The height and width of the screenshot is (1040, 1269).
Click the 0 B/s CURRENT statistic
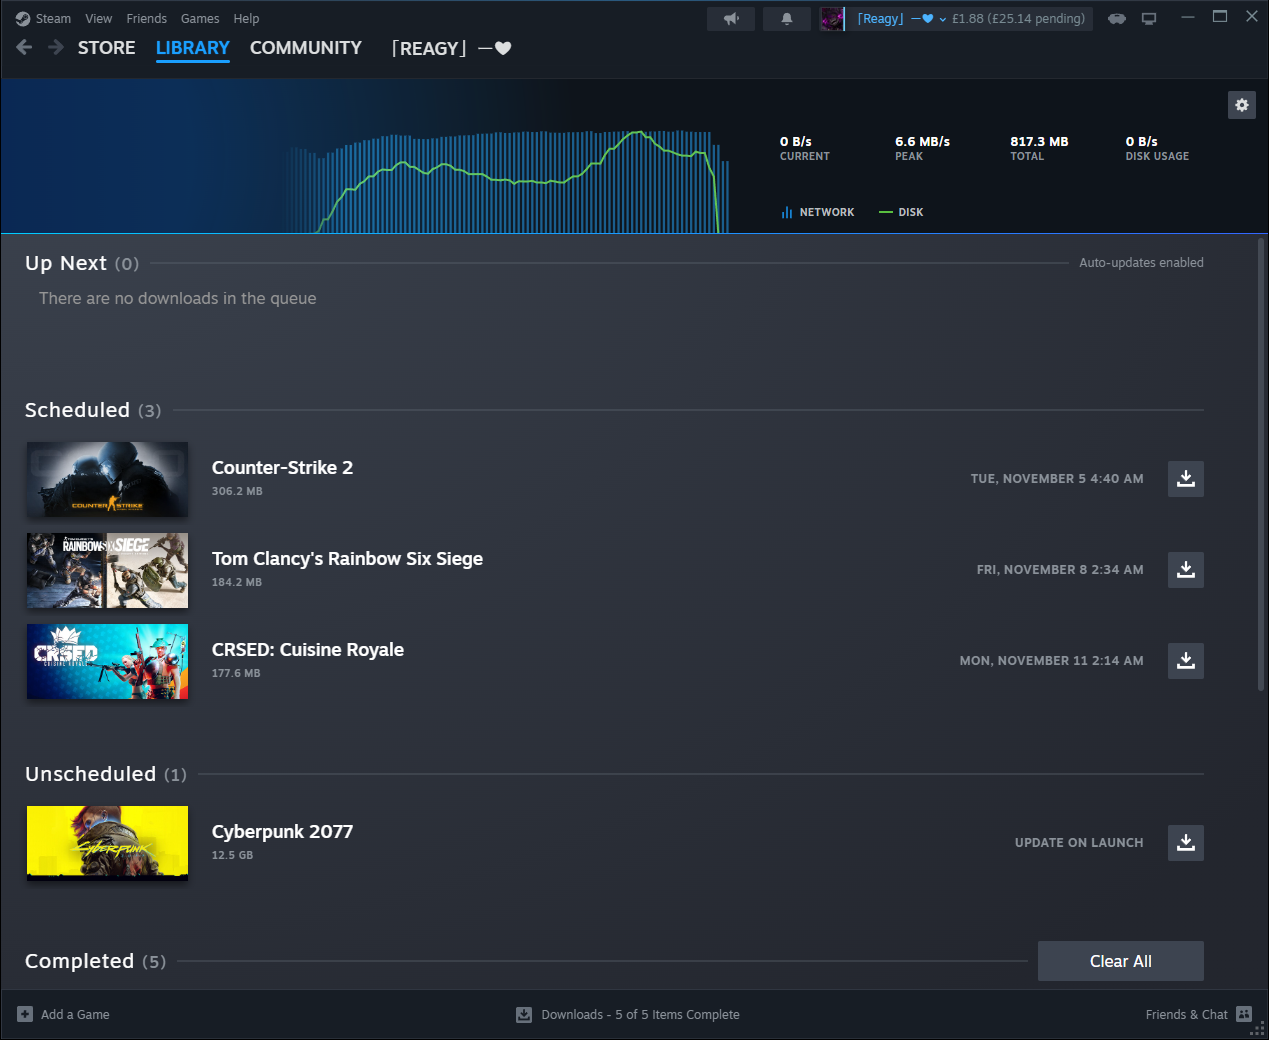click(805, 148)
